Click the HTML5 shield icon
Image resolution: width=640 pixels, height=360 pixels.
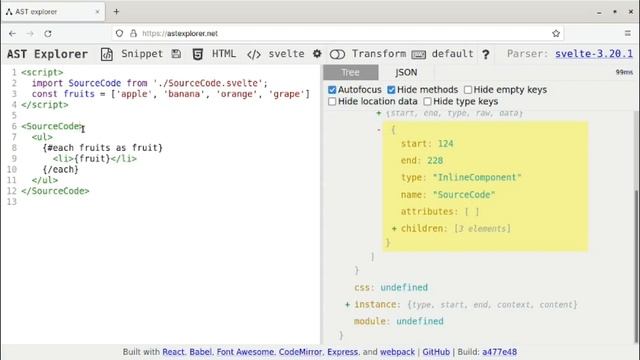coord(198,54)
